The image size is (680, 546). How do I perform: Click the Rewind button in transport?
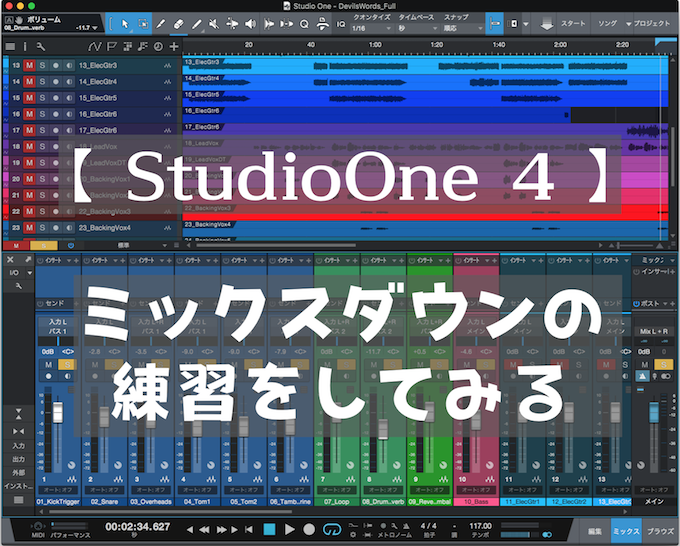click(x=204, y=530)
